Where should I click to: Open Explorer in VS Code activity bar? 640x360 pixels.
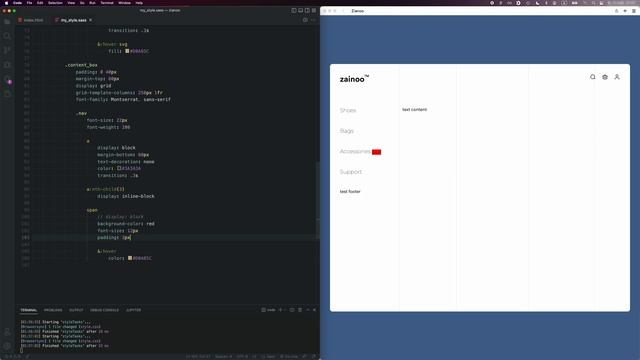[7, 22]
